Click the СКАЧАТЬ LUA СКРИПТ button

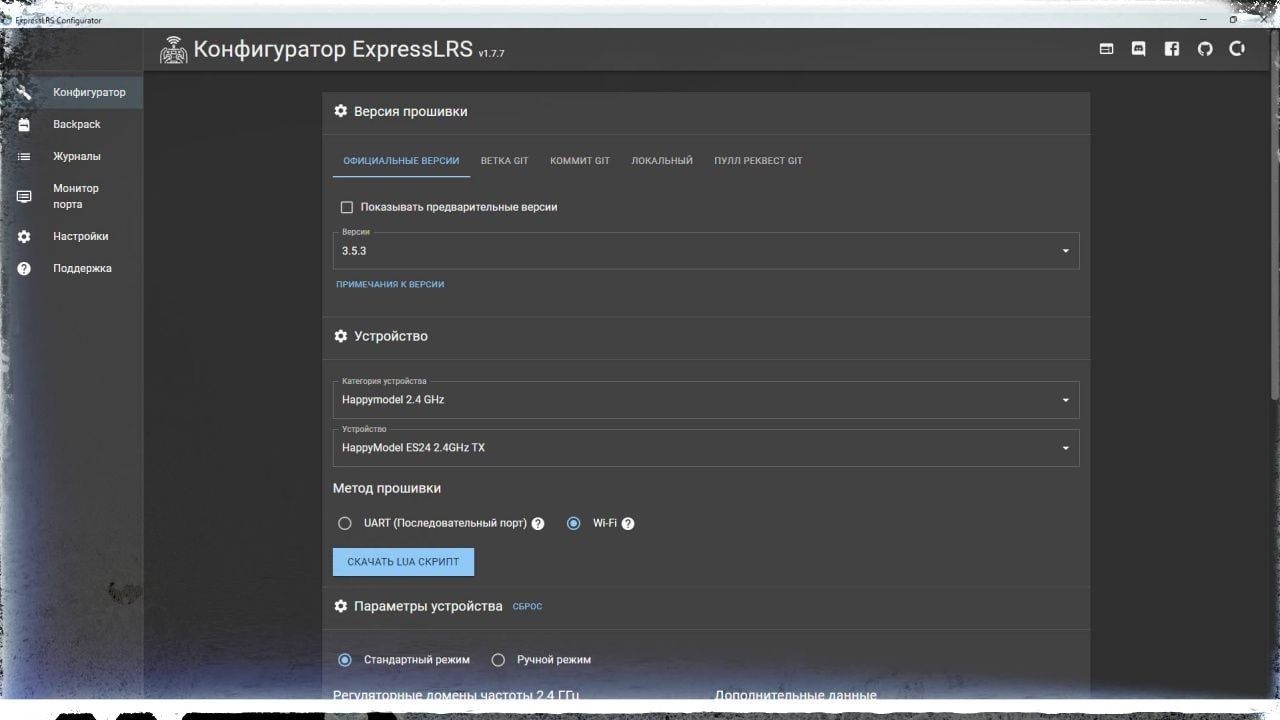click(x=403, y=562)
